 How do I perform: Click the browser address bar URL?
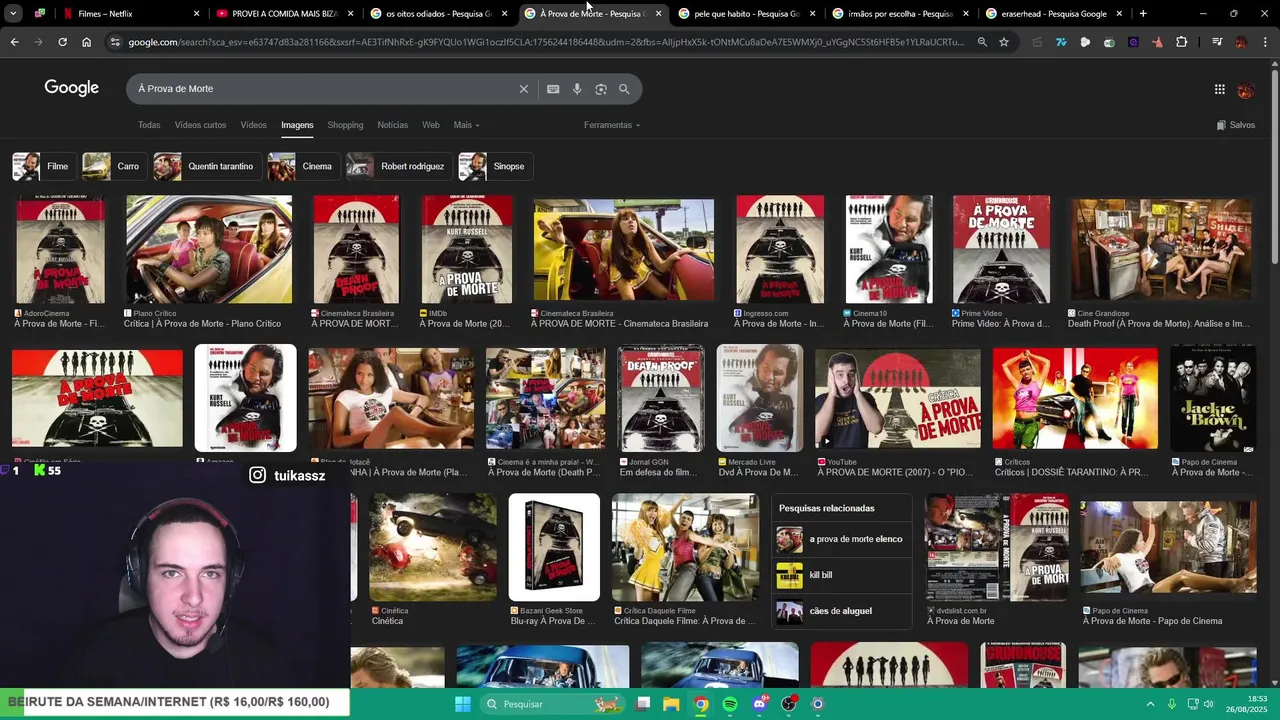click(546, 42)
